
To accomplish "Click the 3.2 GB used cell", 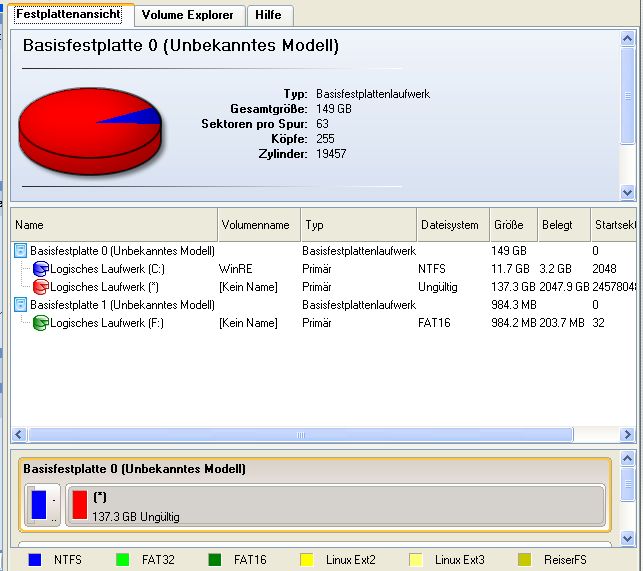I will (x=555, y=269).
